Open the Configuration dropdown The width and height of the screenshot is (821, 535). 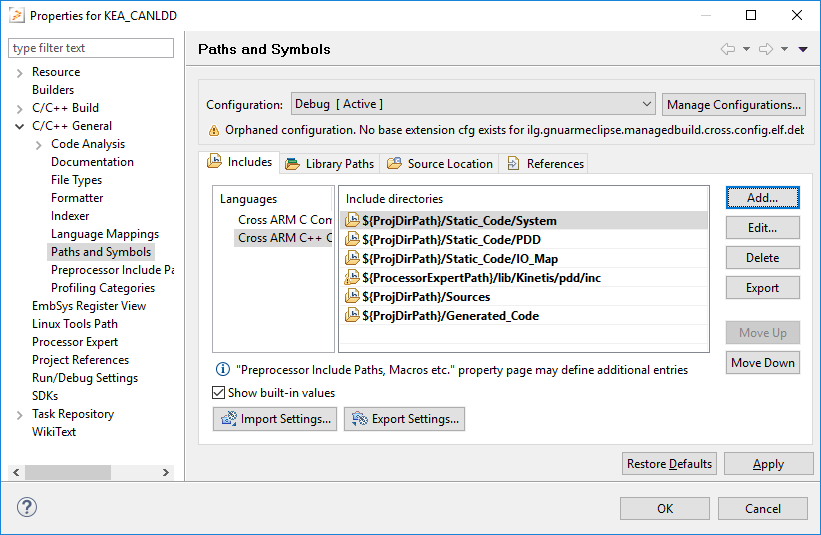pos(473,104)
